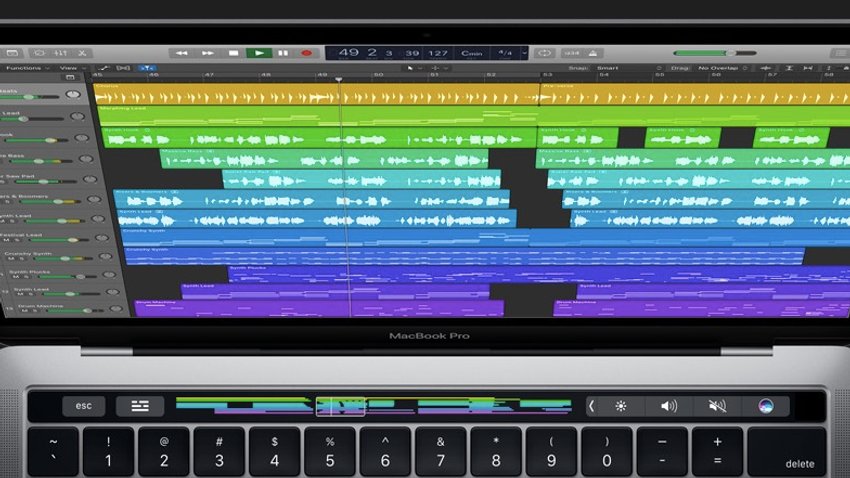Toggle the 1234 count-in button
850x478 pixels.
tap(572, 53)
